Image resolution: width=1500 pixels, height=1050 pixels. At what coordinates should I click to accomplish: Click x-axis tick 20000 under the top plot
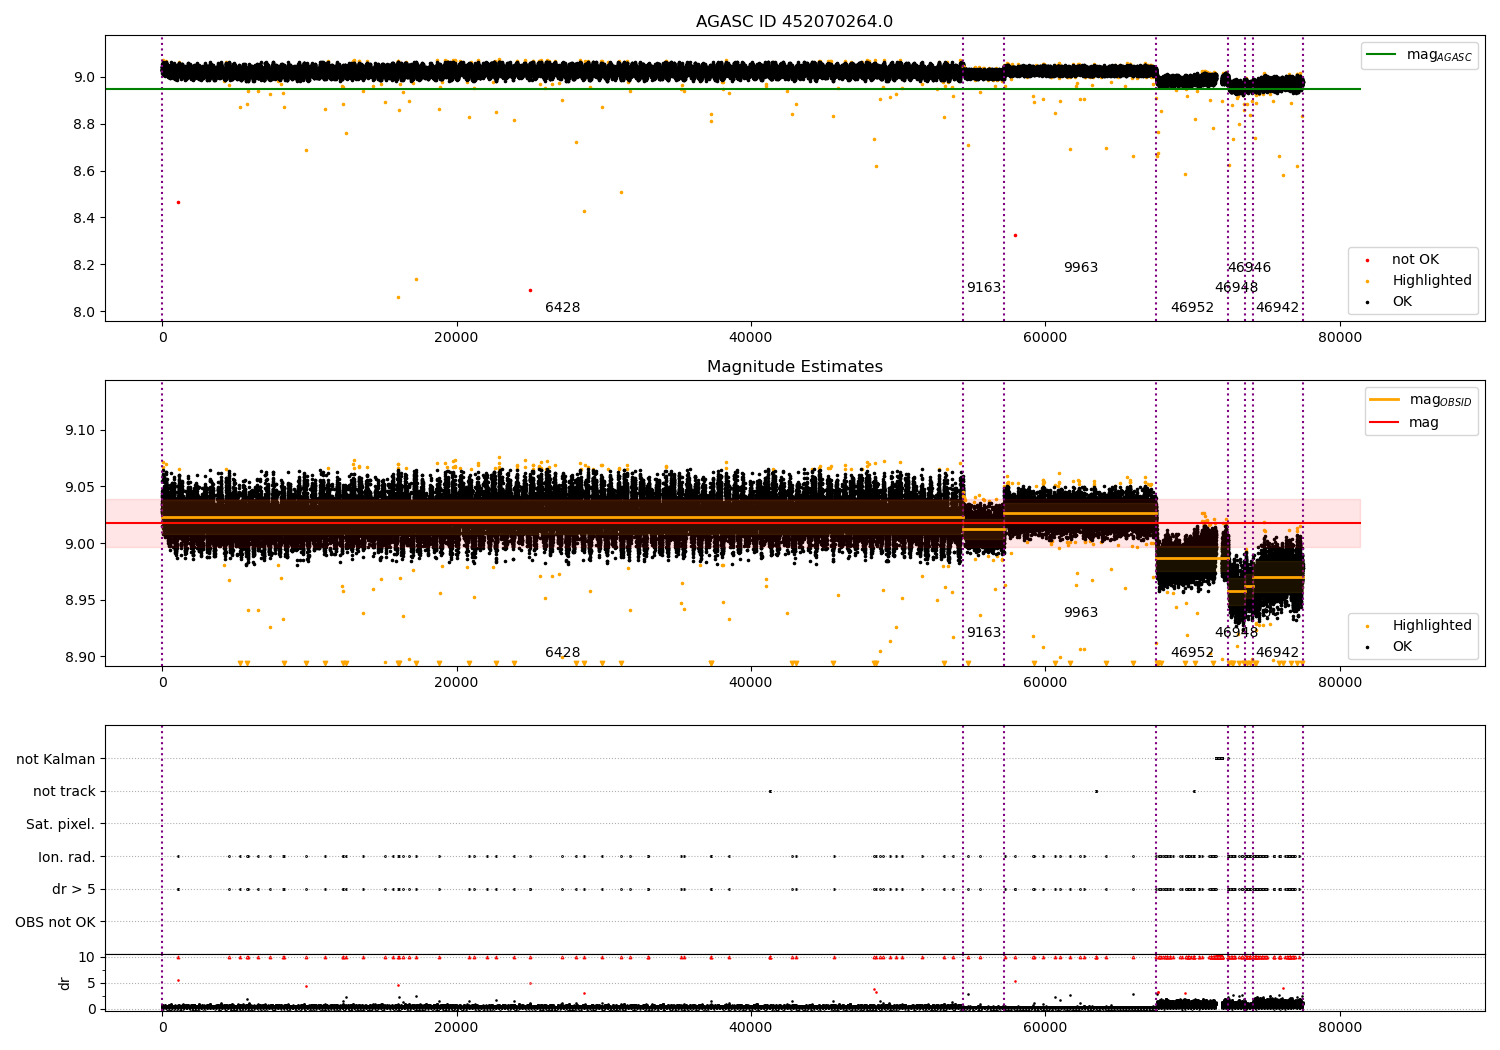pyautogui.click(x=456, y=338)
